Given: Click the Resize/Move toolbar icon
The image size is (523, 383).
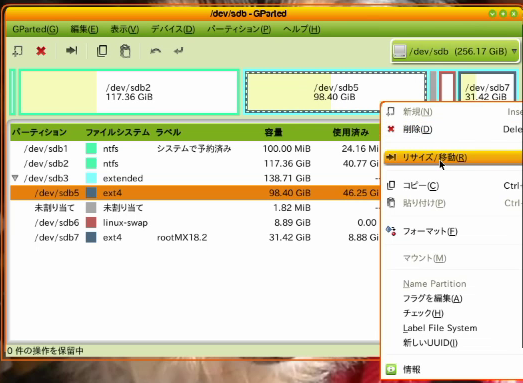Looking at the screenshot, I should [71, 50].
